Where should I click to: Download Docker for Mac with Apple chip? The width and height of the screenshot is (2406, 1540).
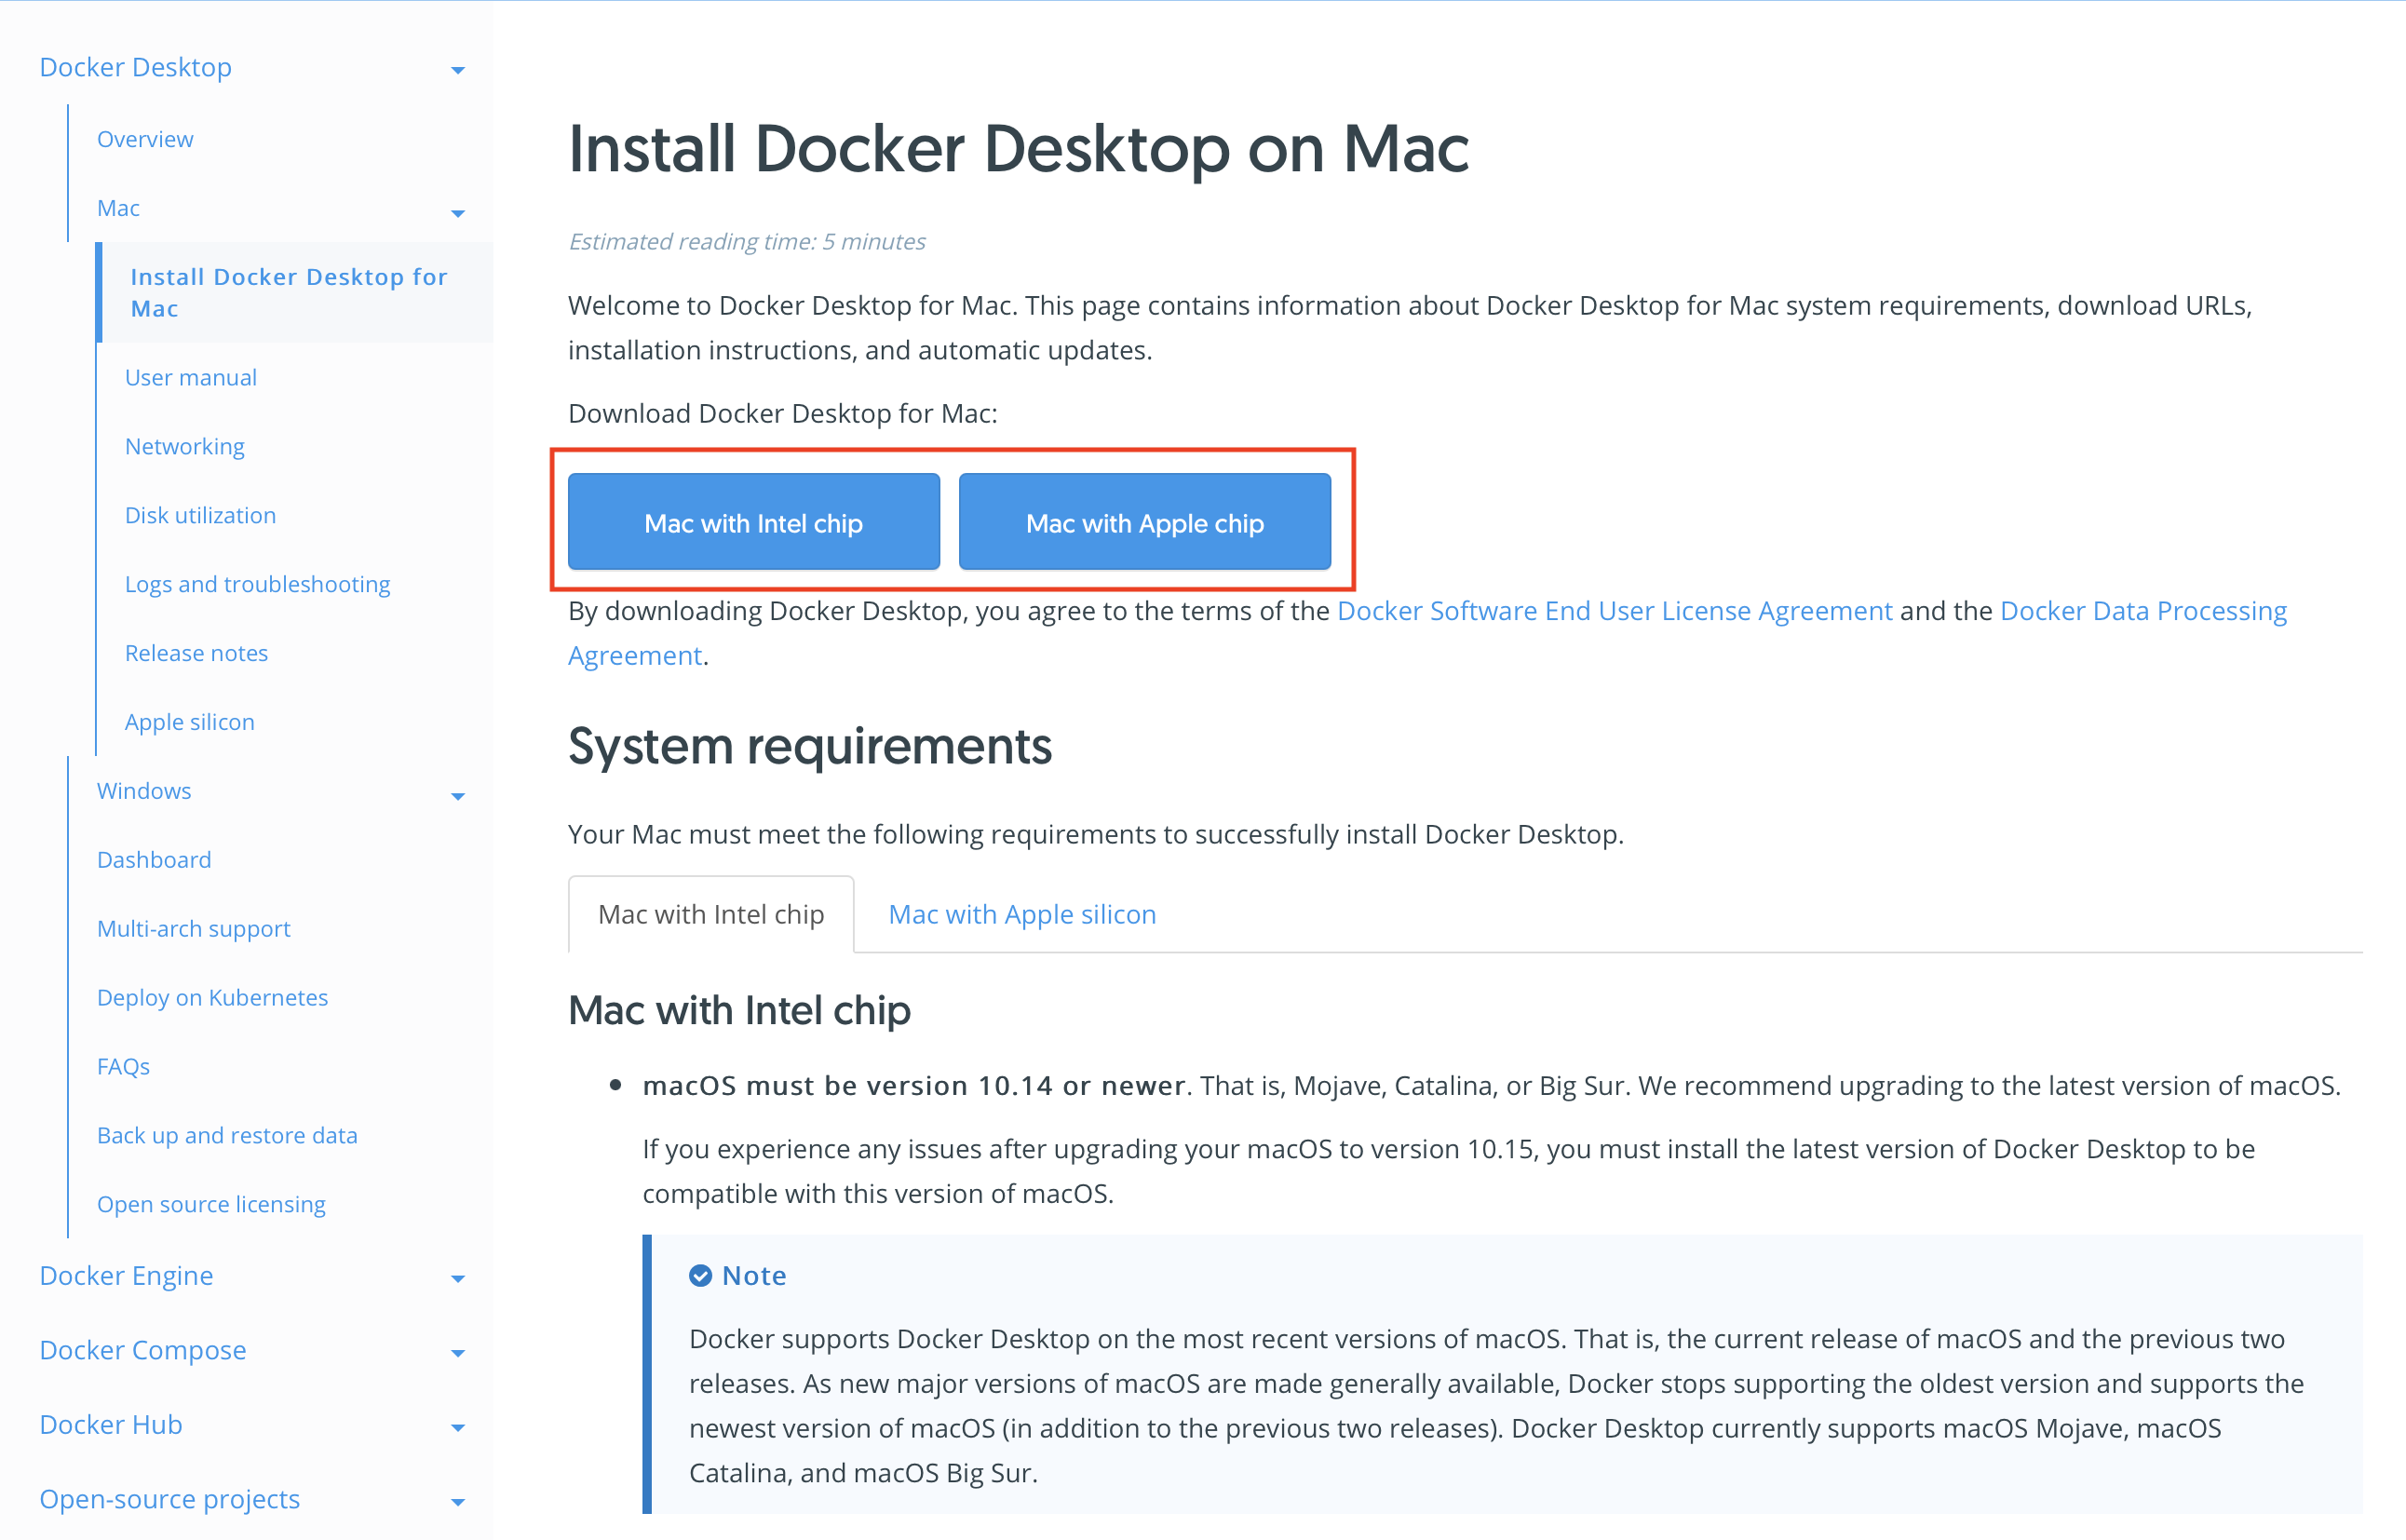point(1144,523)
